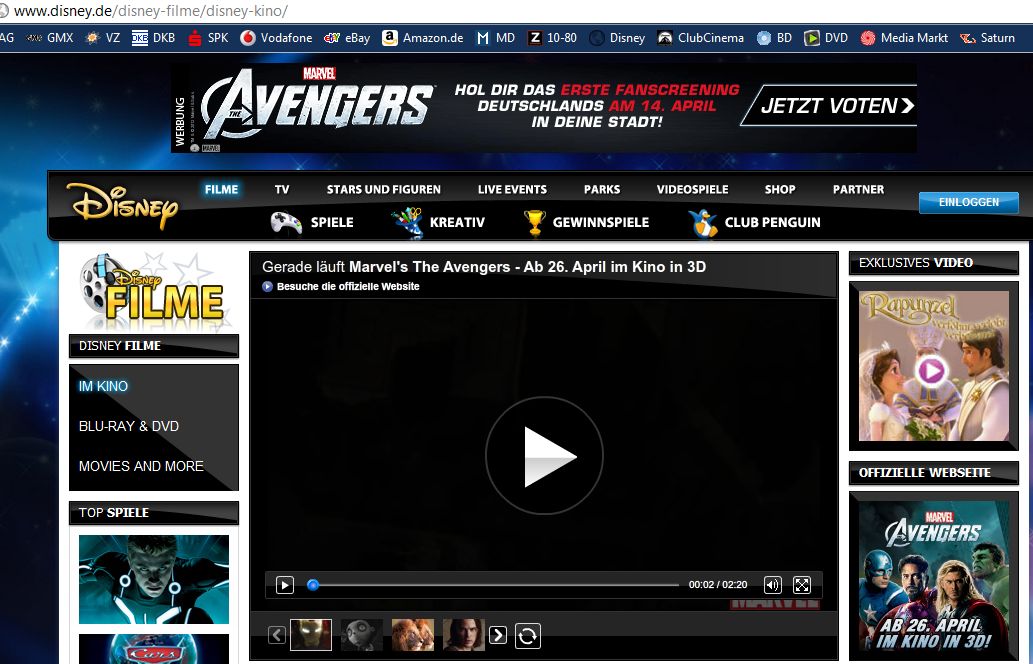Open the SHOP menu item
The image size is (1033, 664).
click(780, 190)
